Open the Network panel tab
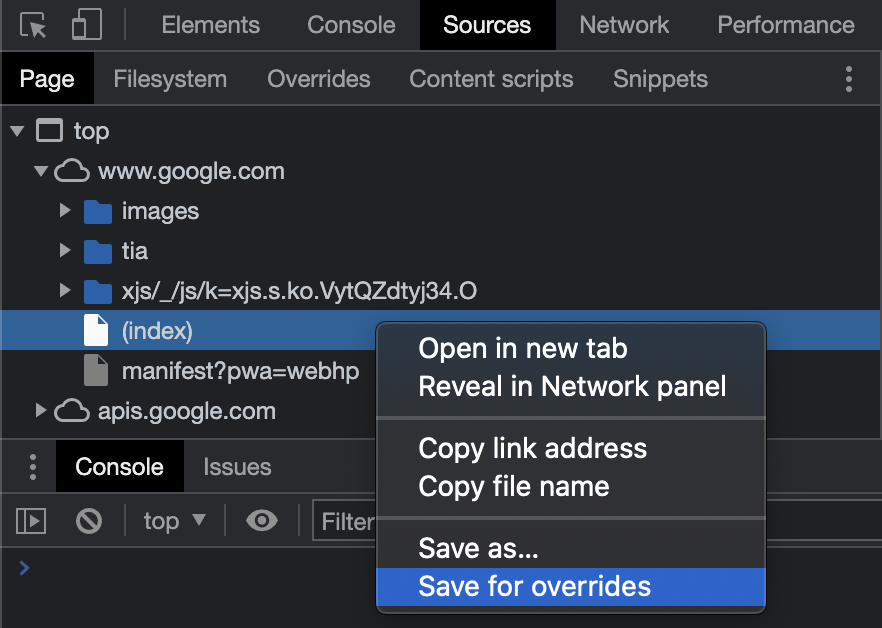This screenshot has height=628, width=882. (624, 25)
